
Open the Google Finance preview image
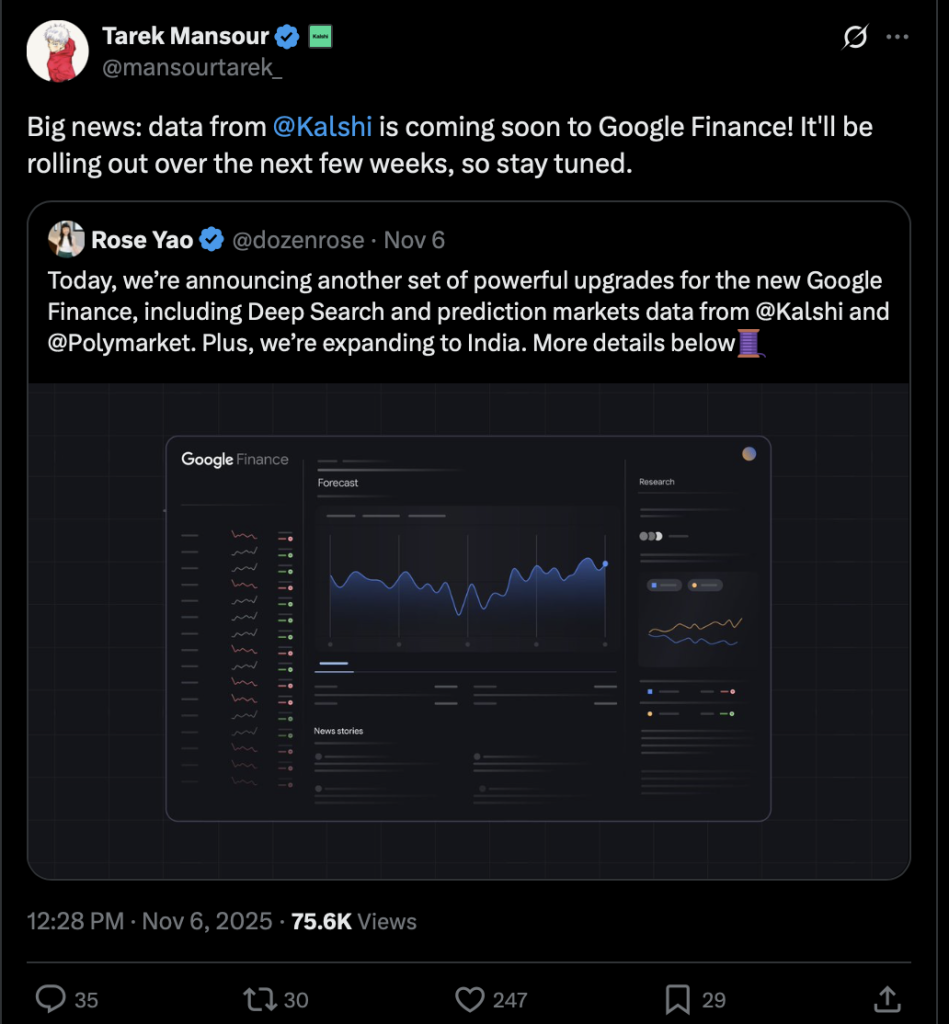click(468, 630)
